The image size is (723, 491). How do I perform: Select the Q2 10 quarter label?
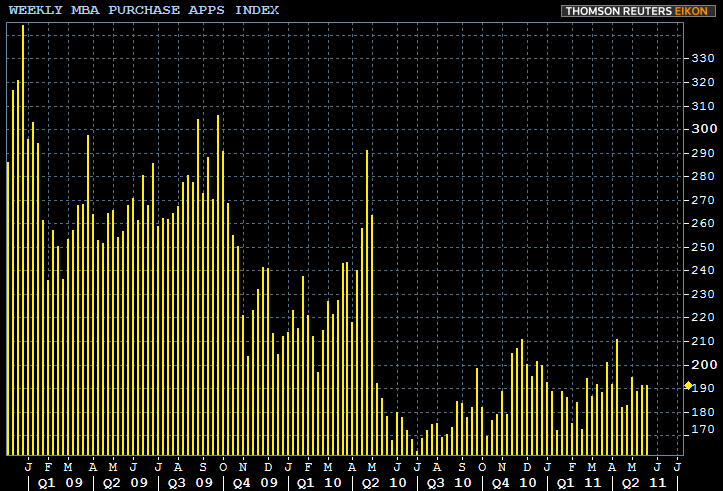point(384,482)
